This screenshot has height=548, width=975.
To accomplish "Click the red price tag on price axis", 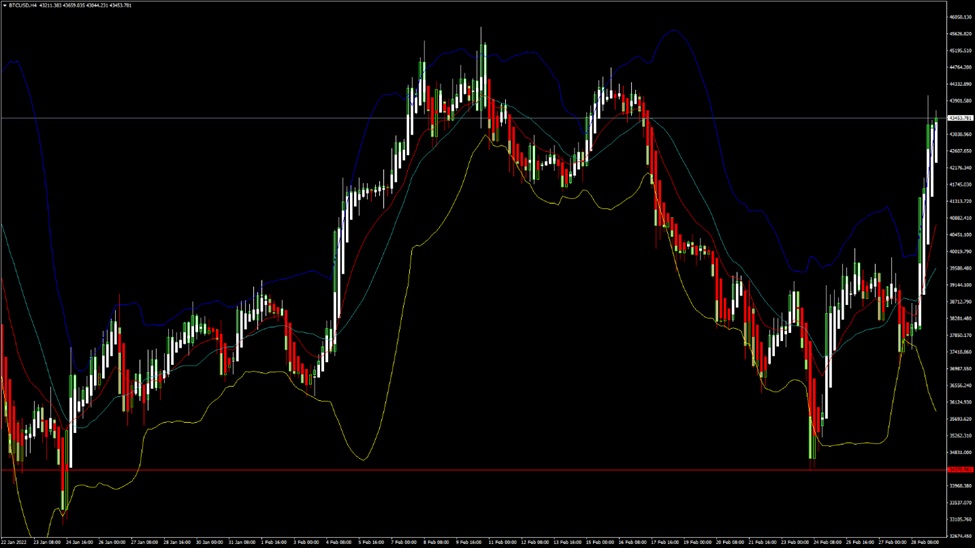I will (x=959, y=469).
